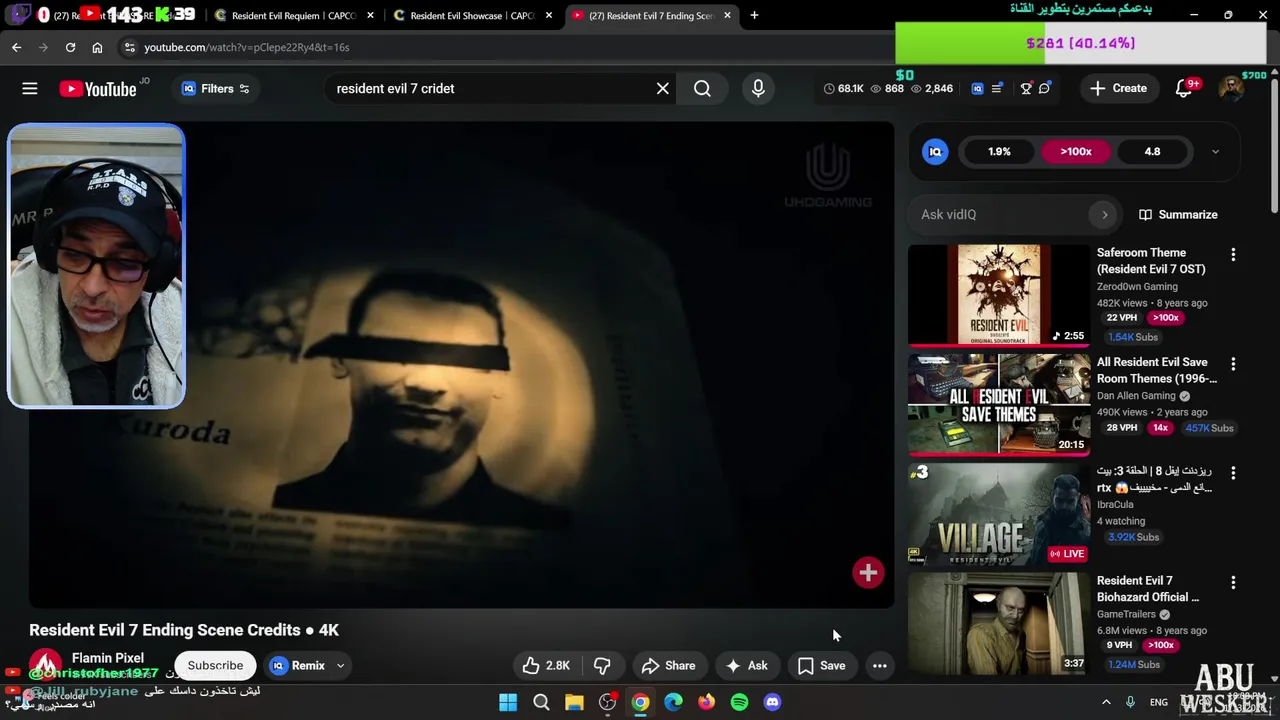Save the video to a playlist

tap(822, 666)
